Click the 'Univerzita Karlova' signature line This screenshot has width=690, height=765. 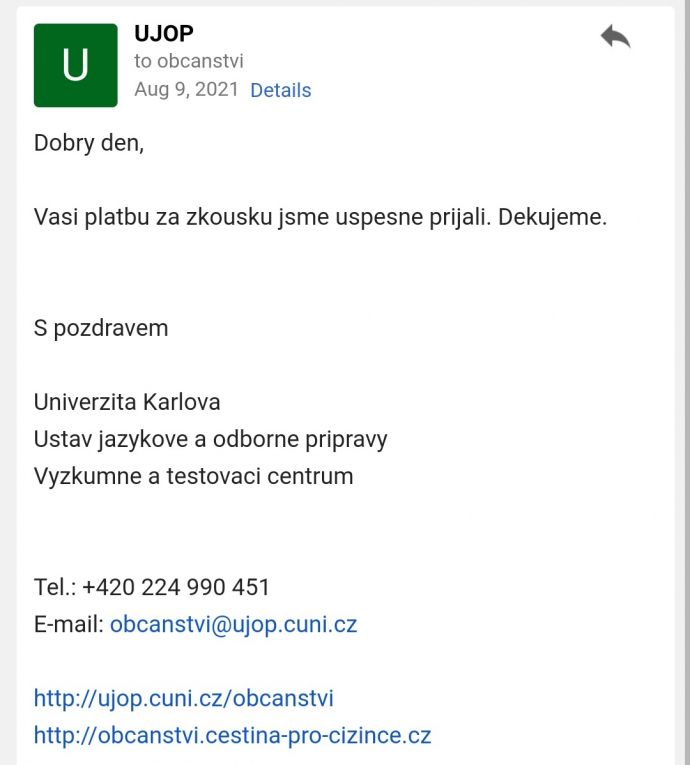[127, 402]
